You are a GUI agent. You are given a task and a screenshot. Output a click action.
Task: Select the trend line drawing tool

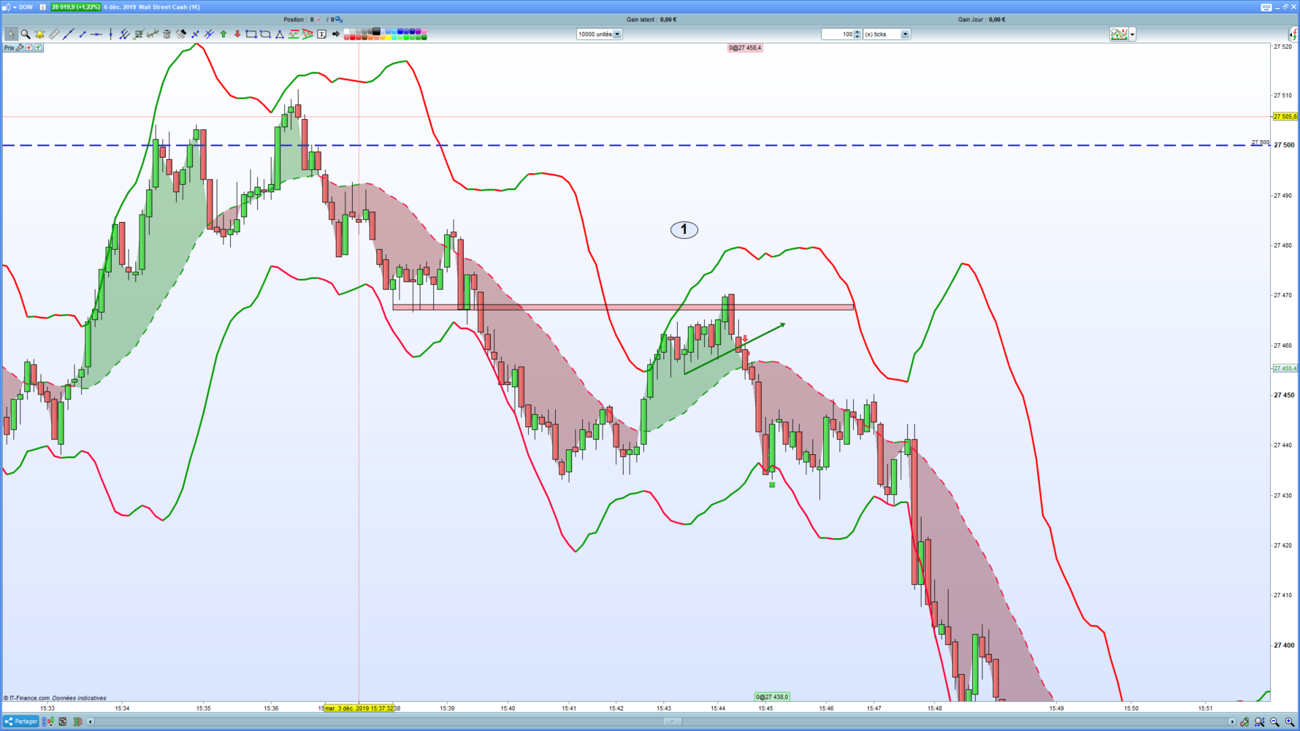click(68, 34)
